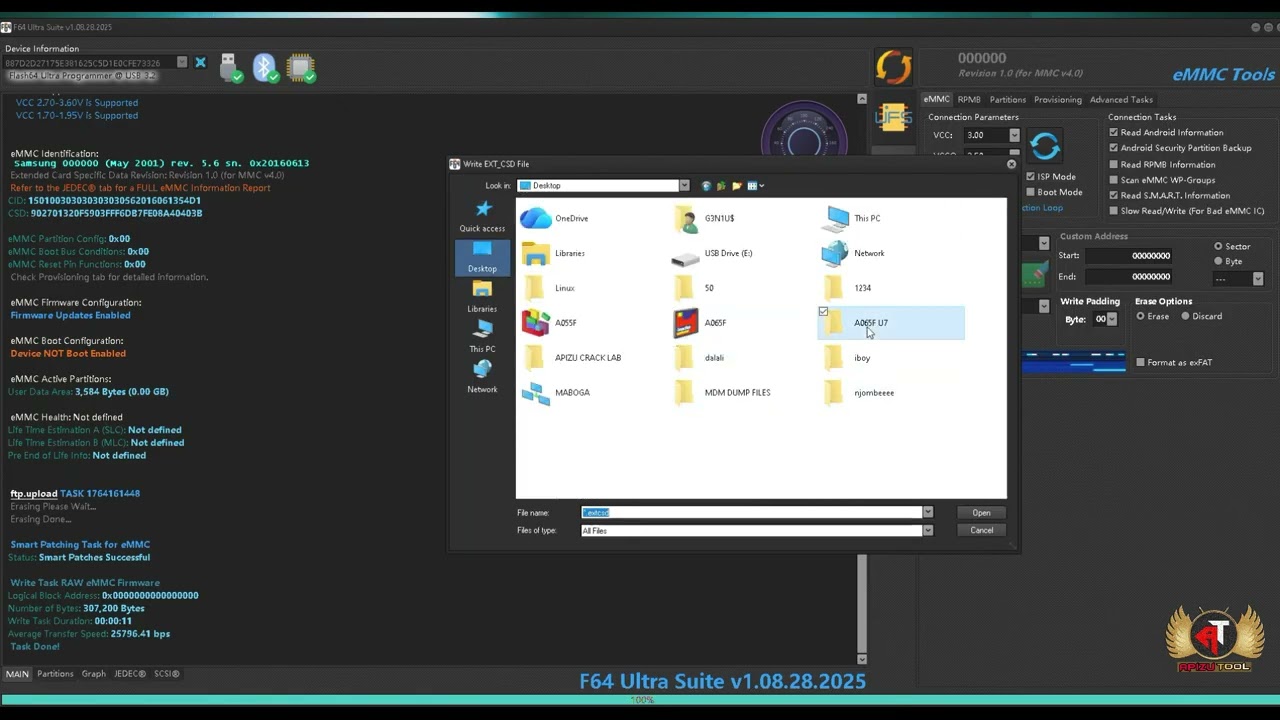This screenshot has height=720, width=1280.
Task: Open the MDM DUMP FILES folder
Action: coord(721,392)
